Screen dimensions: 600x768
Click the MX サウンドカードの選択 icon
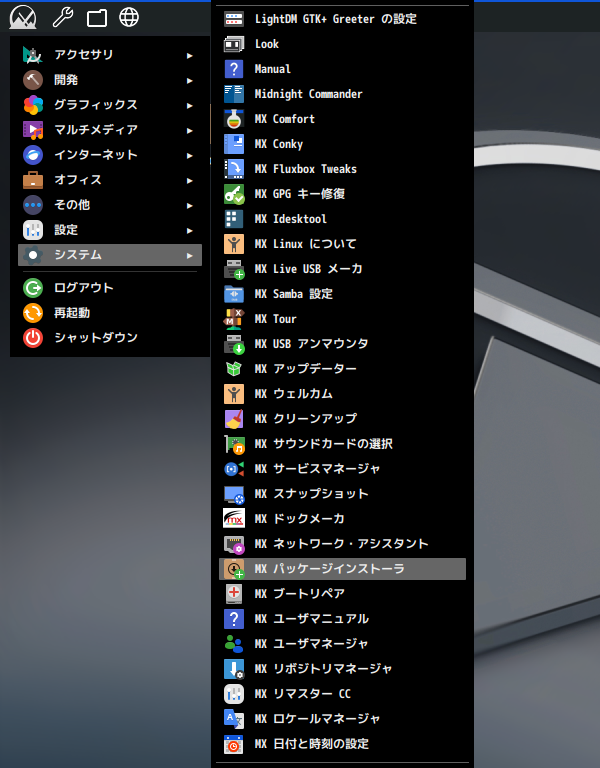pos(234,444)
